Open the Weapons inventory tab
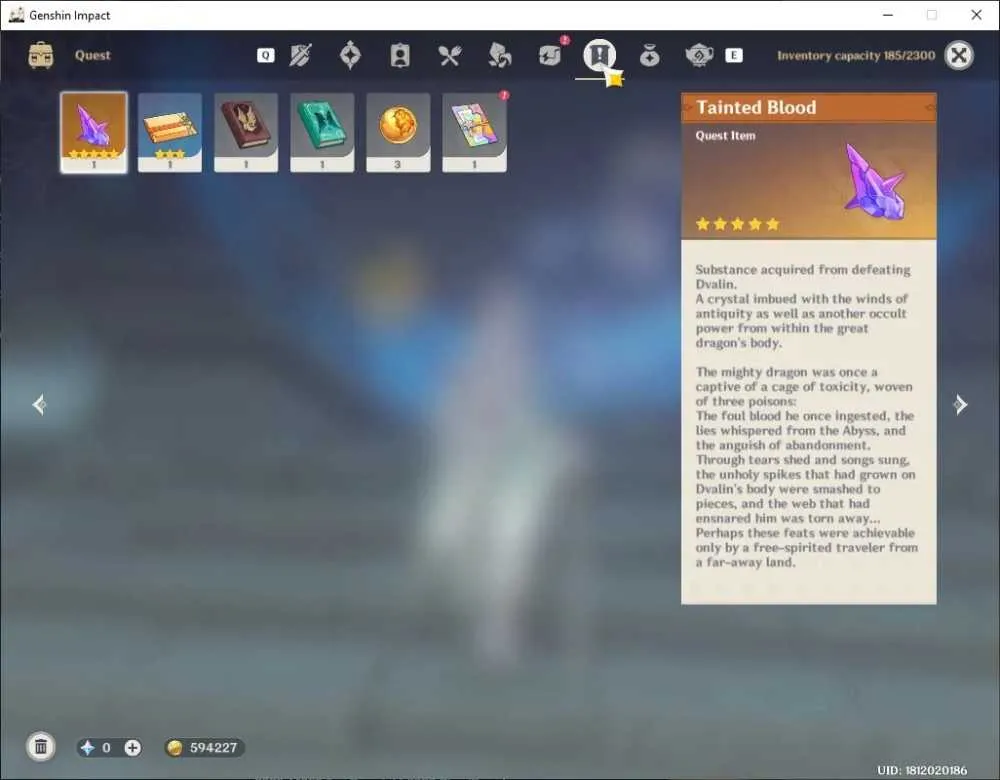 (300, 55)
